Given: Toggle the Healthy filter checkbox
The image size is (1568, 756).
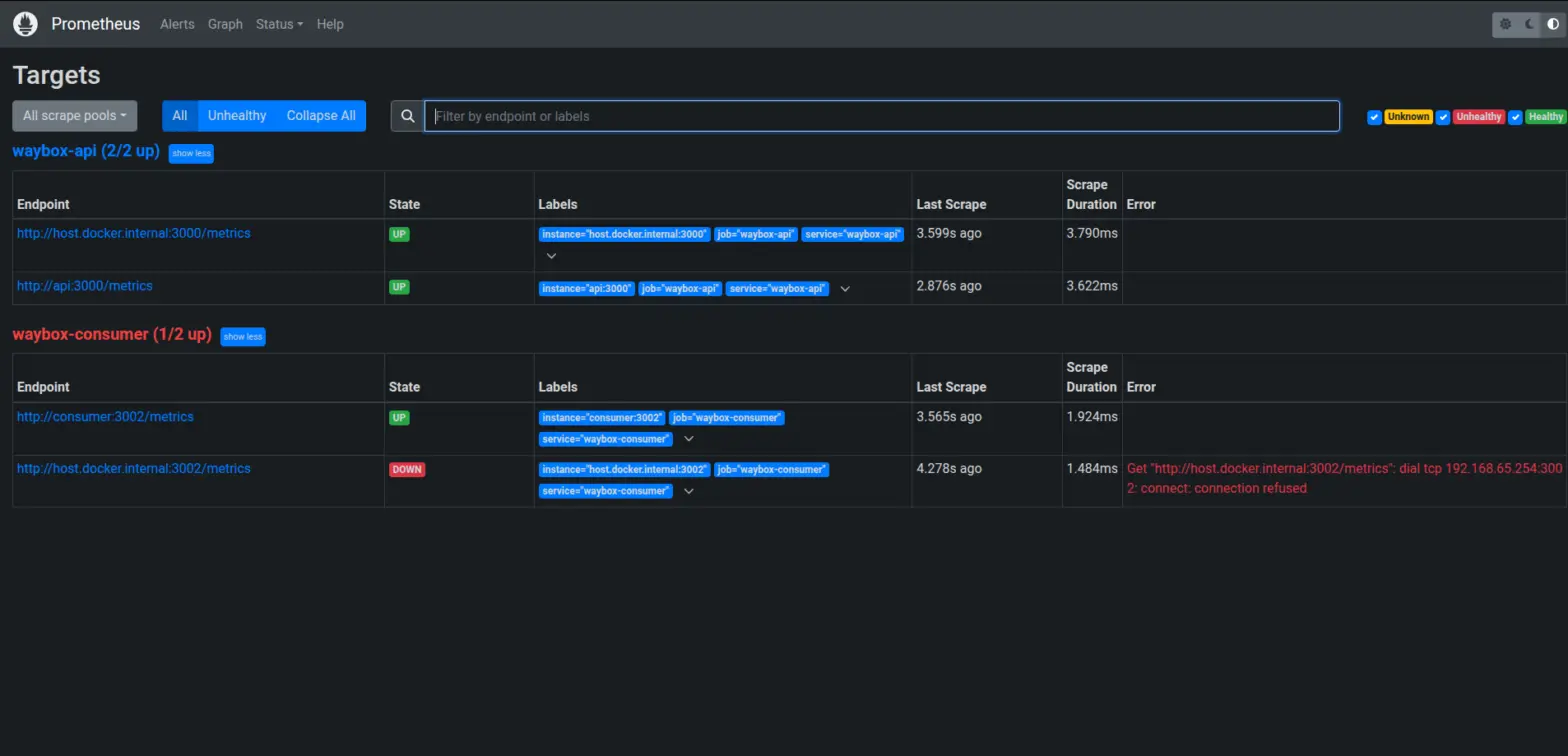Looking at the screenshot, I should coord(1516,117).
